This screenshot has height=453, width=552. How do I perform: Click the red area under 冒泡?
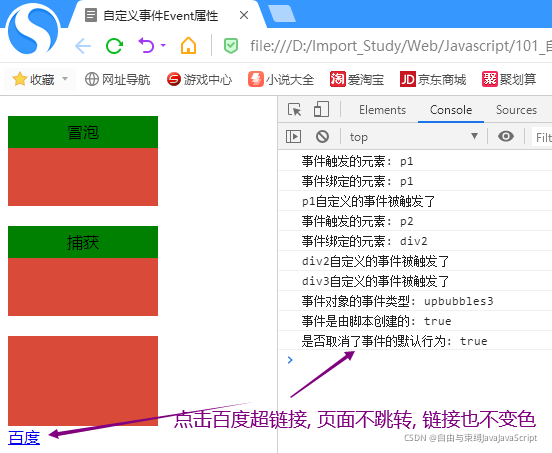coord(83,177)
